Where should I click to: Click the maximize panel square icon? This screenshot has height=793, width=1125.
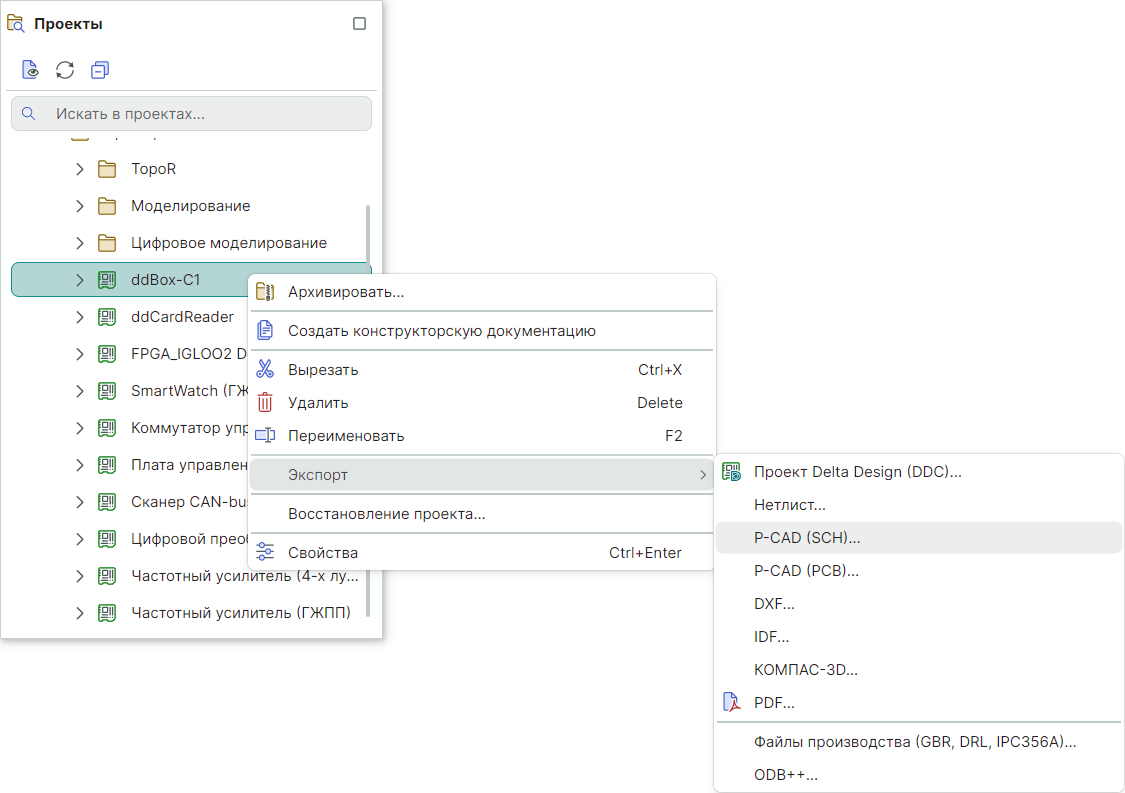tap(360, 24)
